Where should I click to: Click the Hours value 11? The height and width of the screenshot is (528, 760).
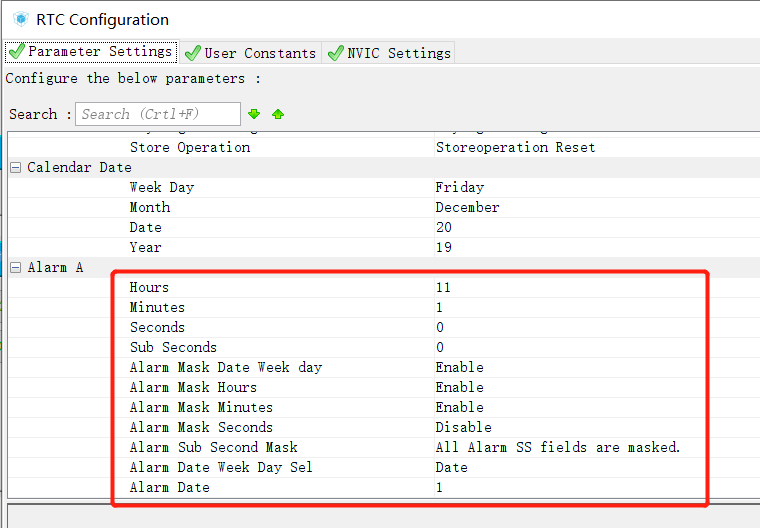(x=443, y=288)
